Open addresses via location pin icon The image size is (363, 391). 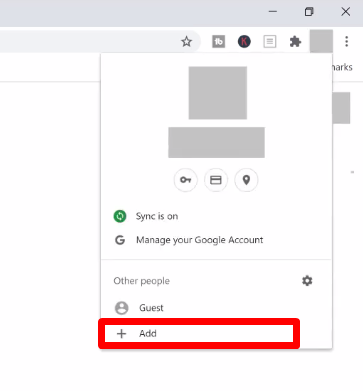(246, 180)
